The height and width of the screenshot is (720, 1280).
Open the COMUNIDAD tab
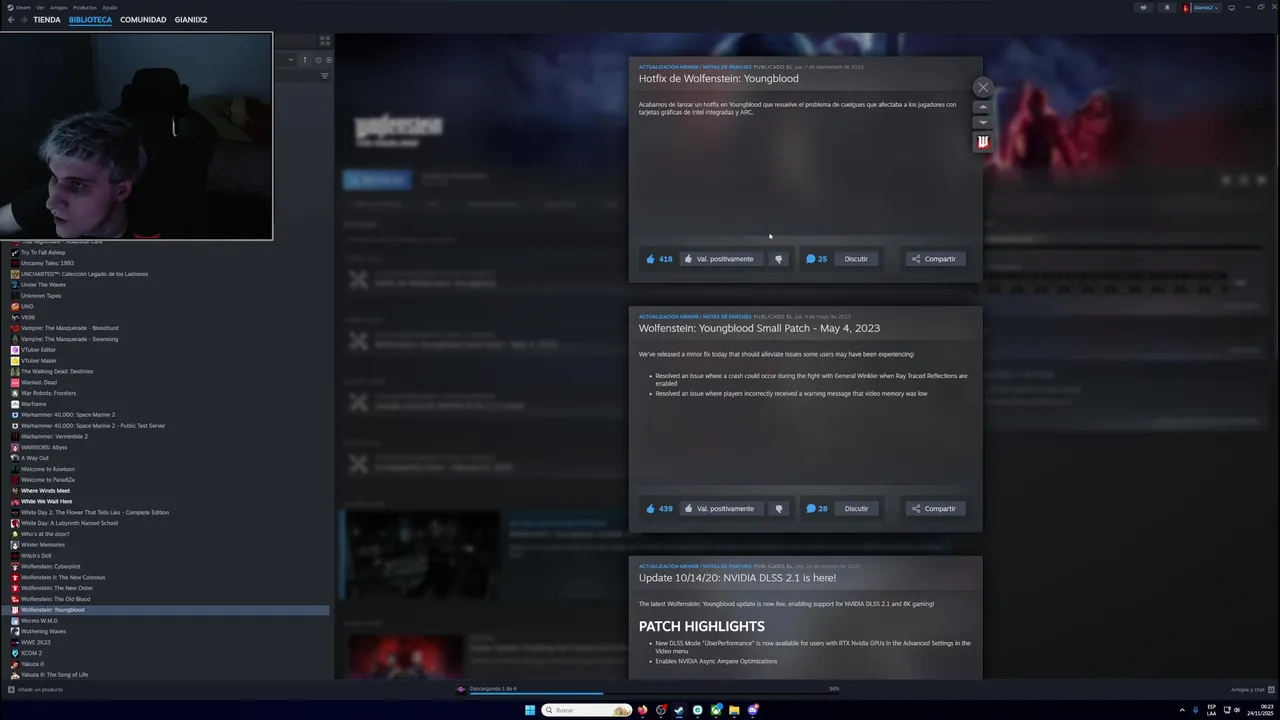coord(143,20)
